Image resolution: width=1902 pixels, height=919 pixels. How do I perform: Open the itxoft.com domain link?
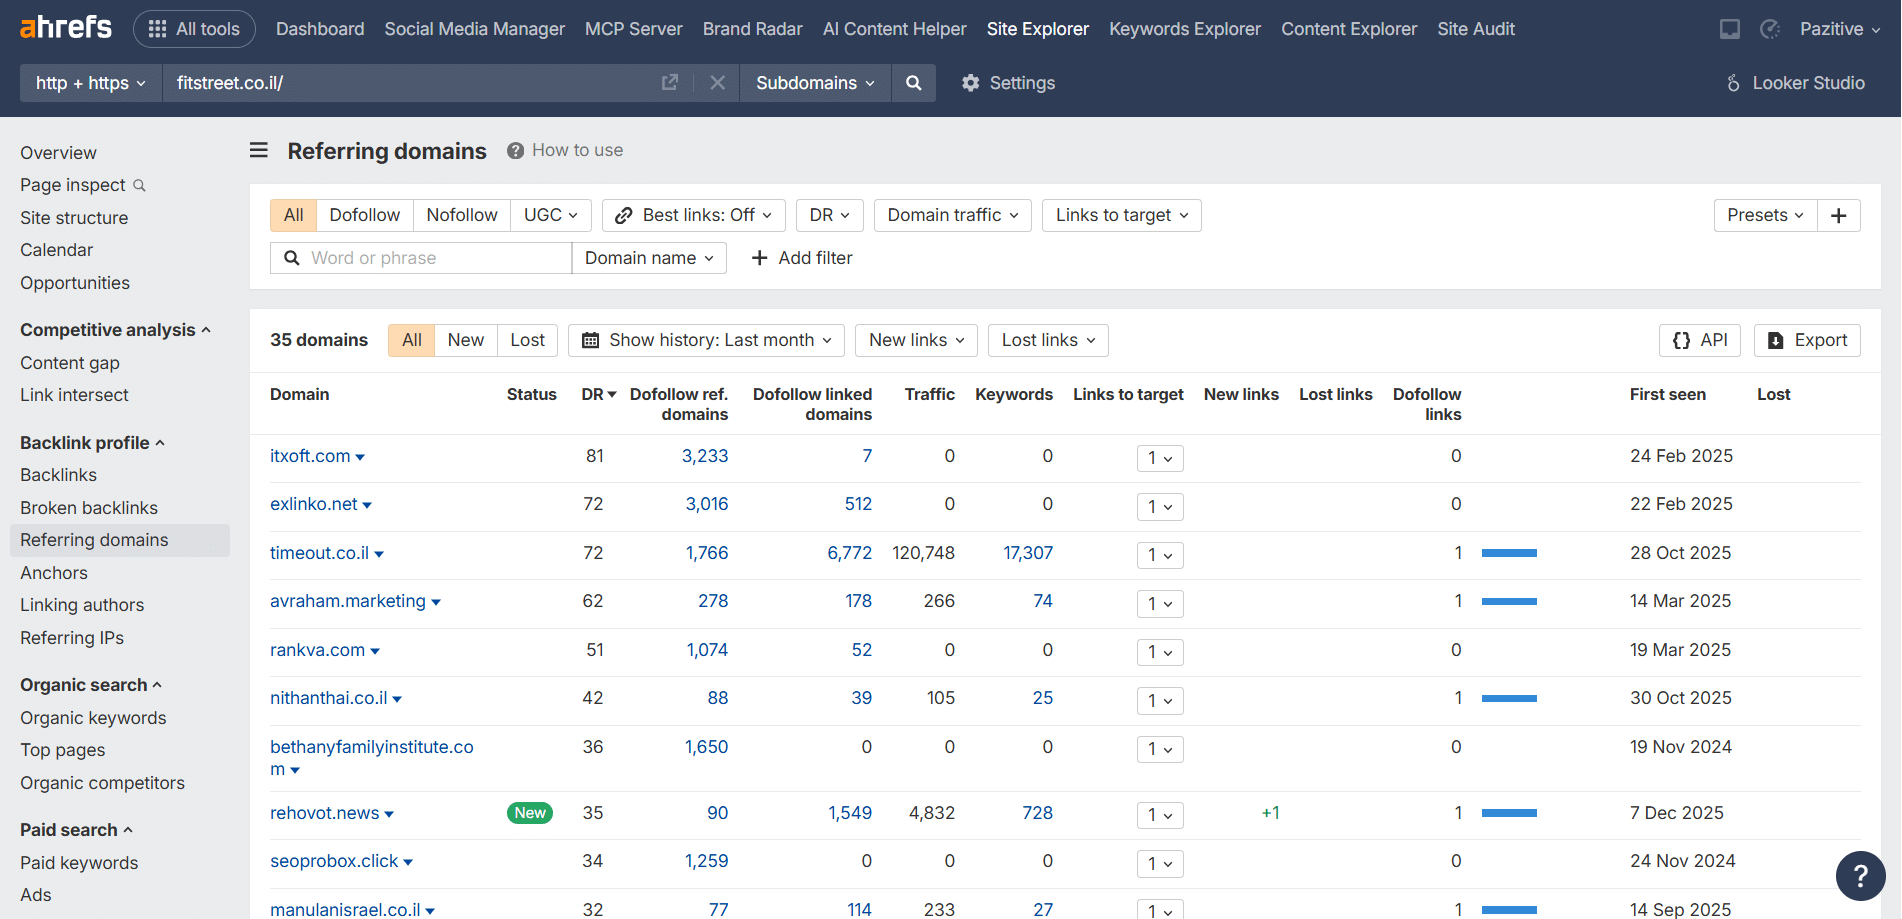tap(310, 456)
